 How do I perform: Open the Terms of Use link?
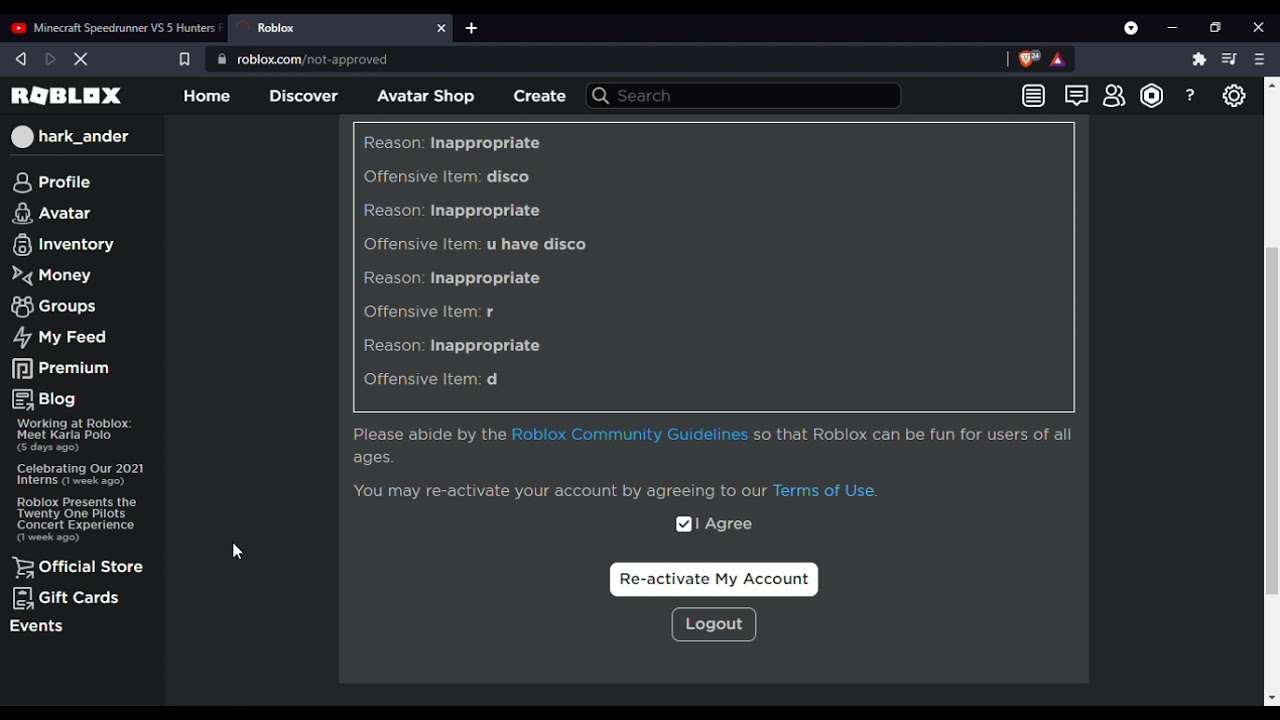point(823,491)
